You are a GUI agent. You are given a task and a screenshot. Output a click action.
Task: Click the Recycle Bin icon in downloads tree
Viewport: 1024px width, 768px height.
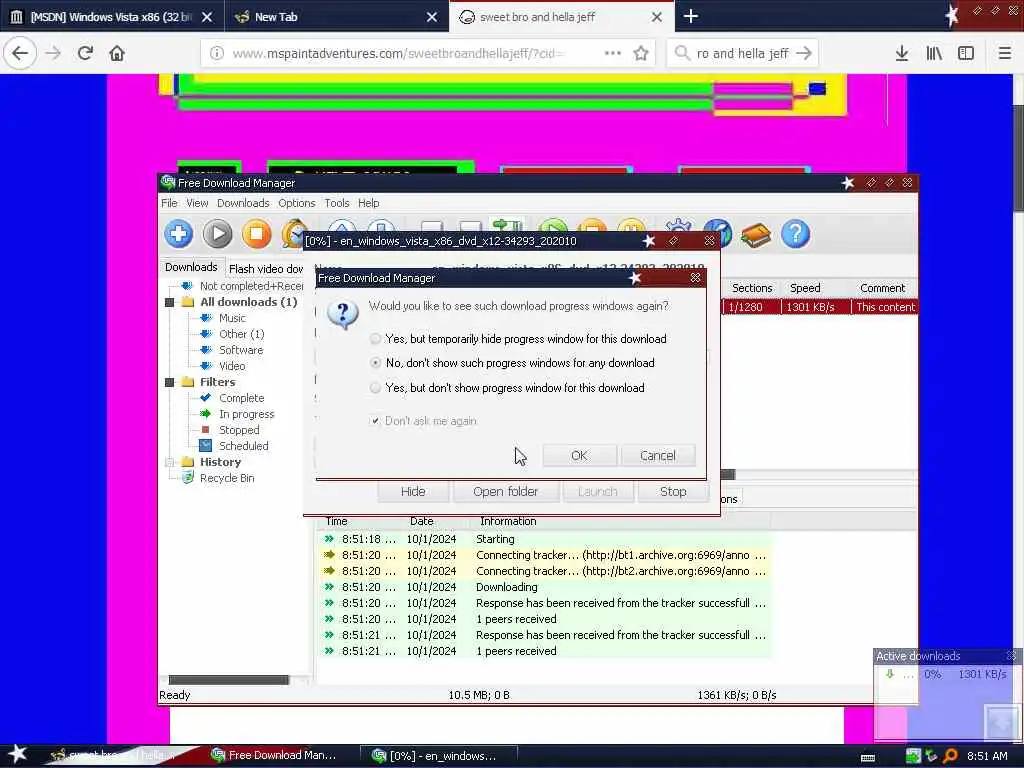tap(187, 477)
